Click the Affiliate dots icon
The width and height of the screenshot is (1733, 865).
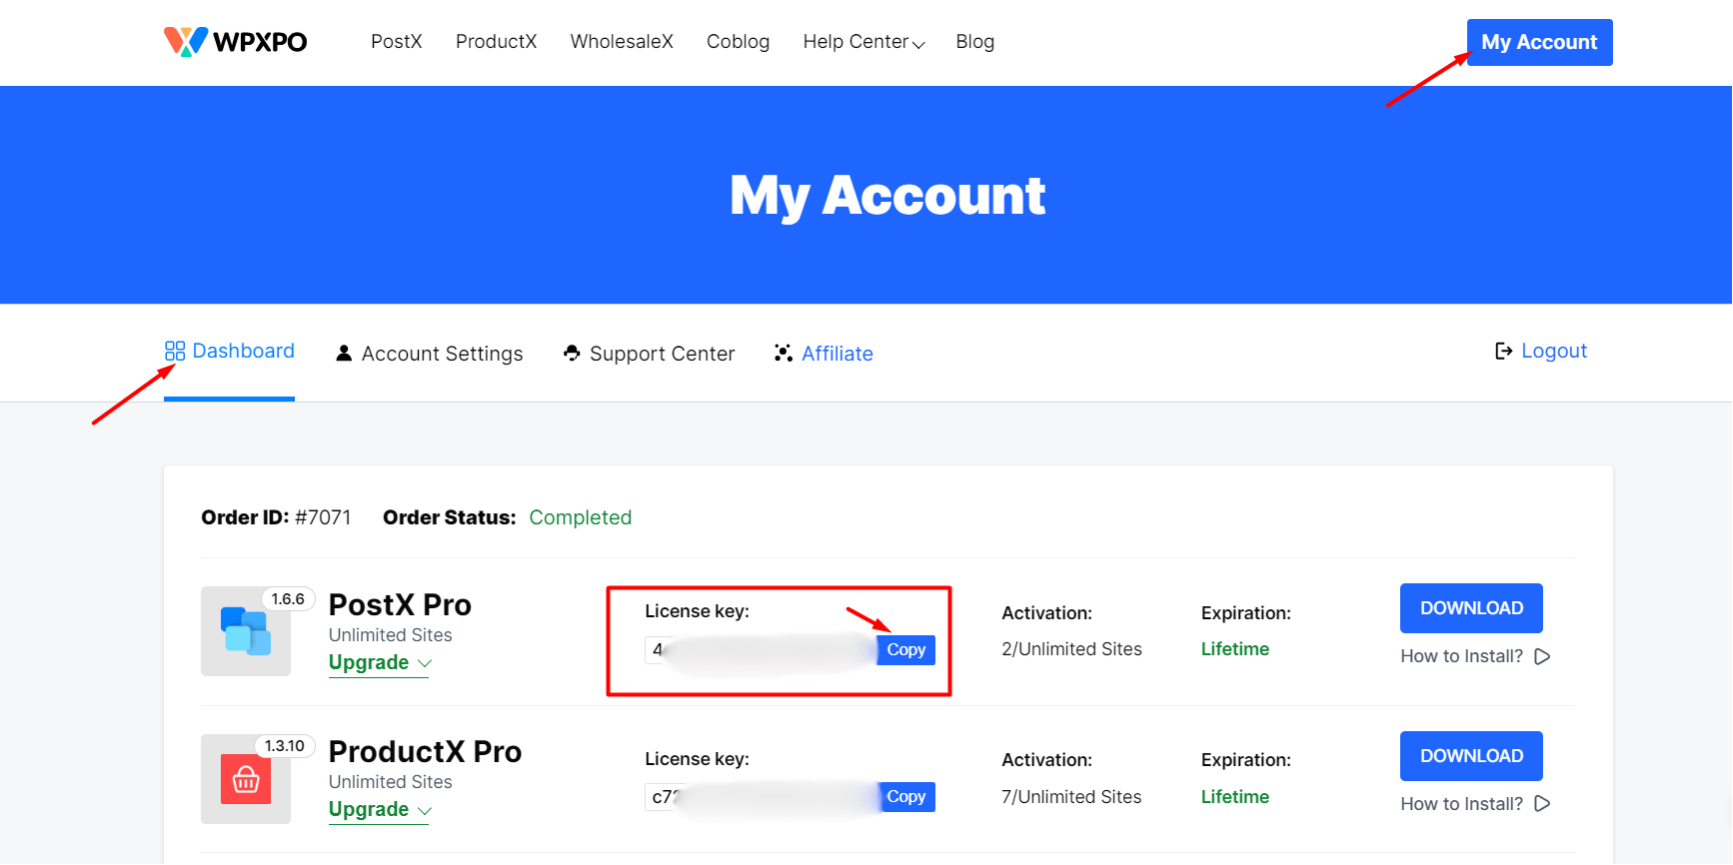[783, 353]
